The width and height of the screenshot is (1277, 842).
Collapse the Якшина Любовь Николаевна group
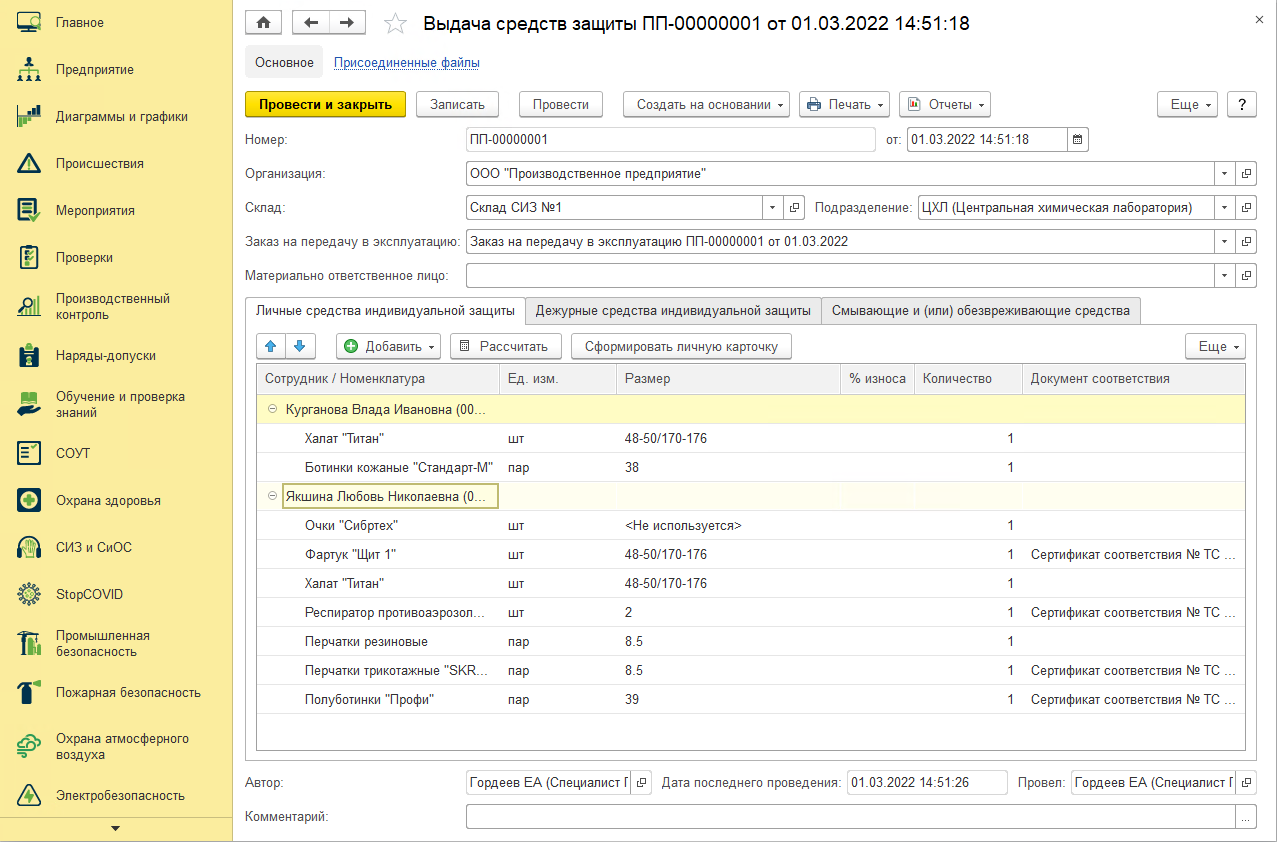coord(271,496)
